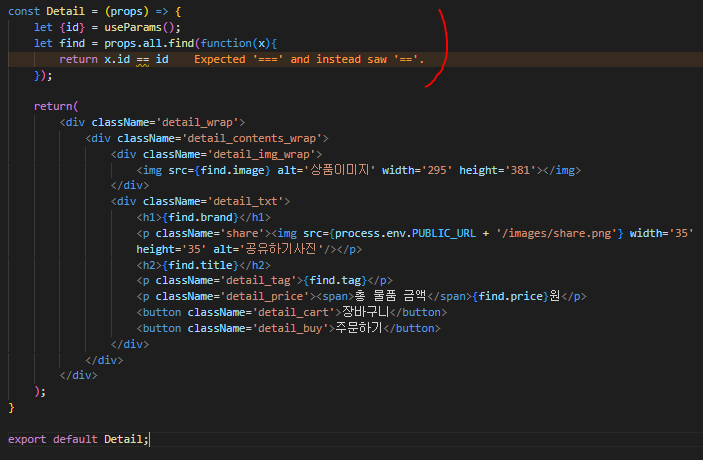The height and width of the screenshot is (460, 703).
Task: Click the {find.title} expression in h2
Action: click(x=200, y=265)
